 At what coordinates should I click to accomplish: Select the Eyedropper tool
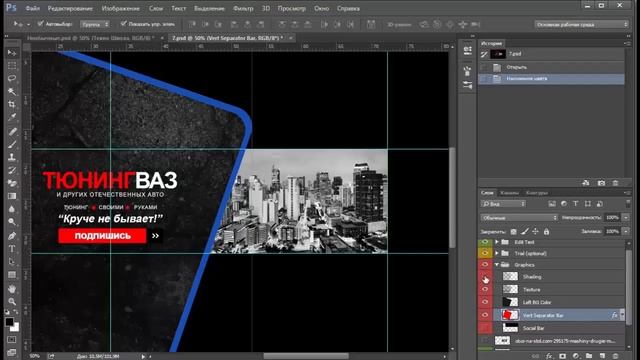(x=12, y=117)
